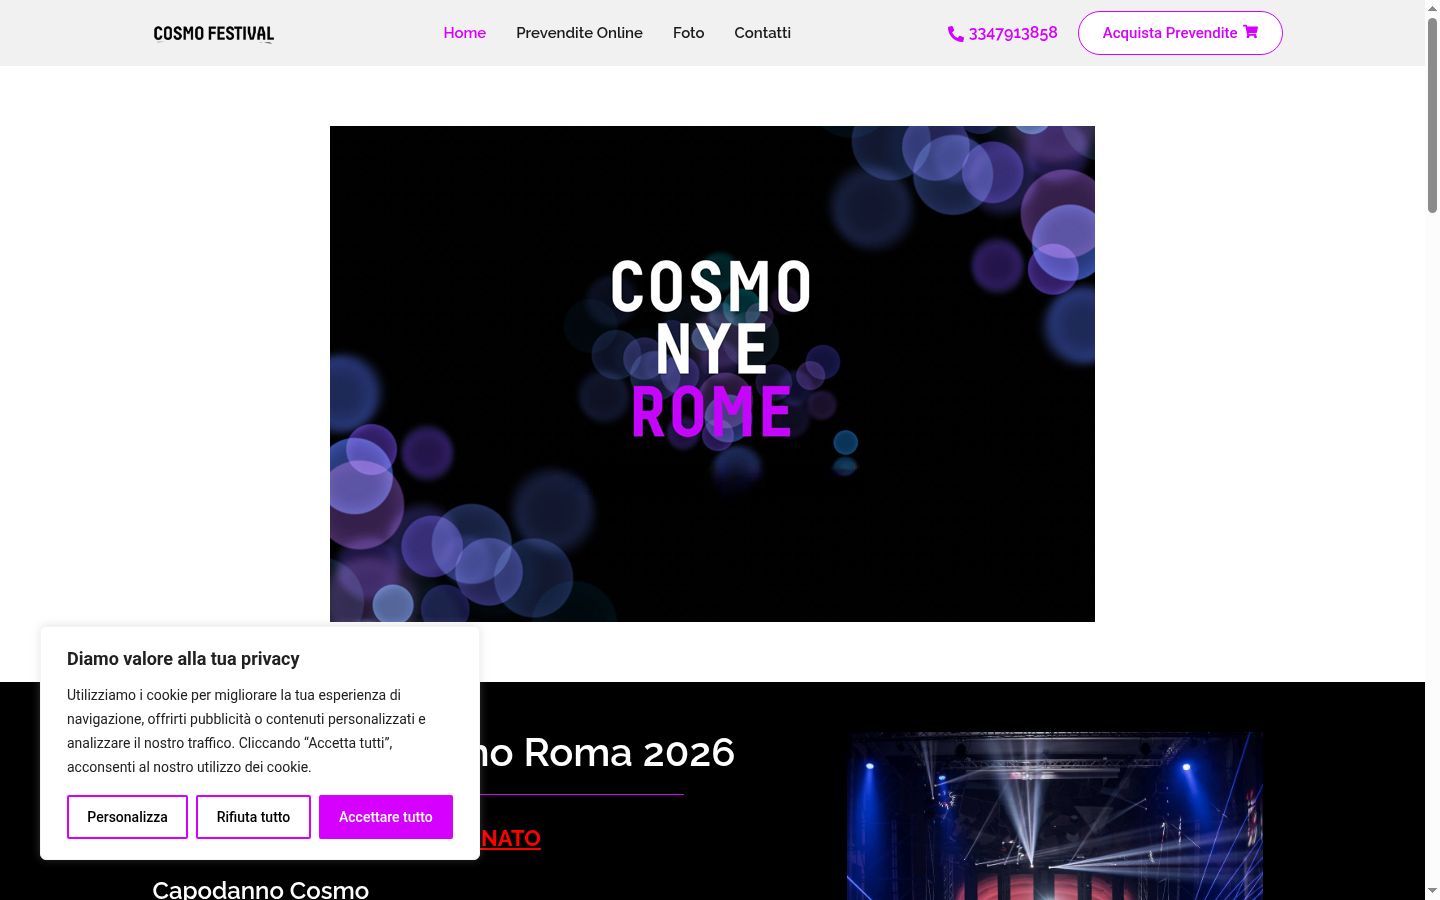Click the Acquista Prevendite button
Viewport: 1440px width, 900px height.
[x=1180, y=33]
